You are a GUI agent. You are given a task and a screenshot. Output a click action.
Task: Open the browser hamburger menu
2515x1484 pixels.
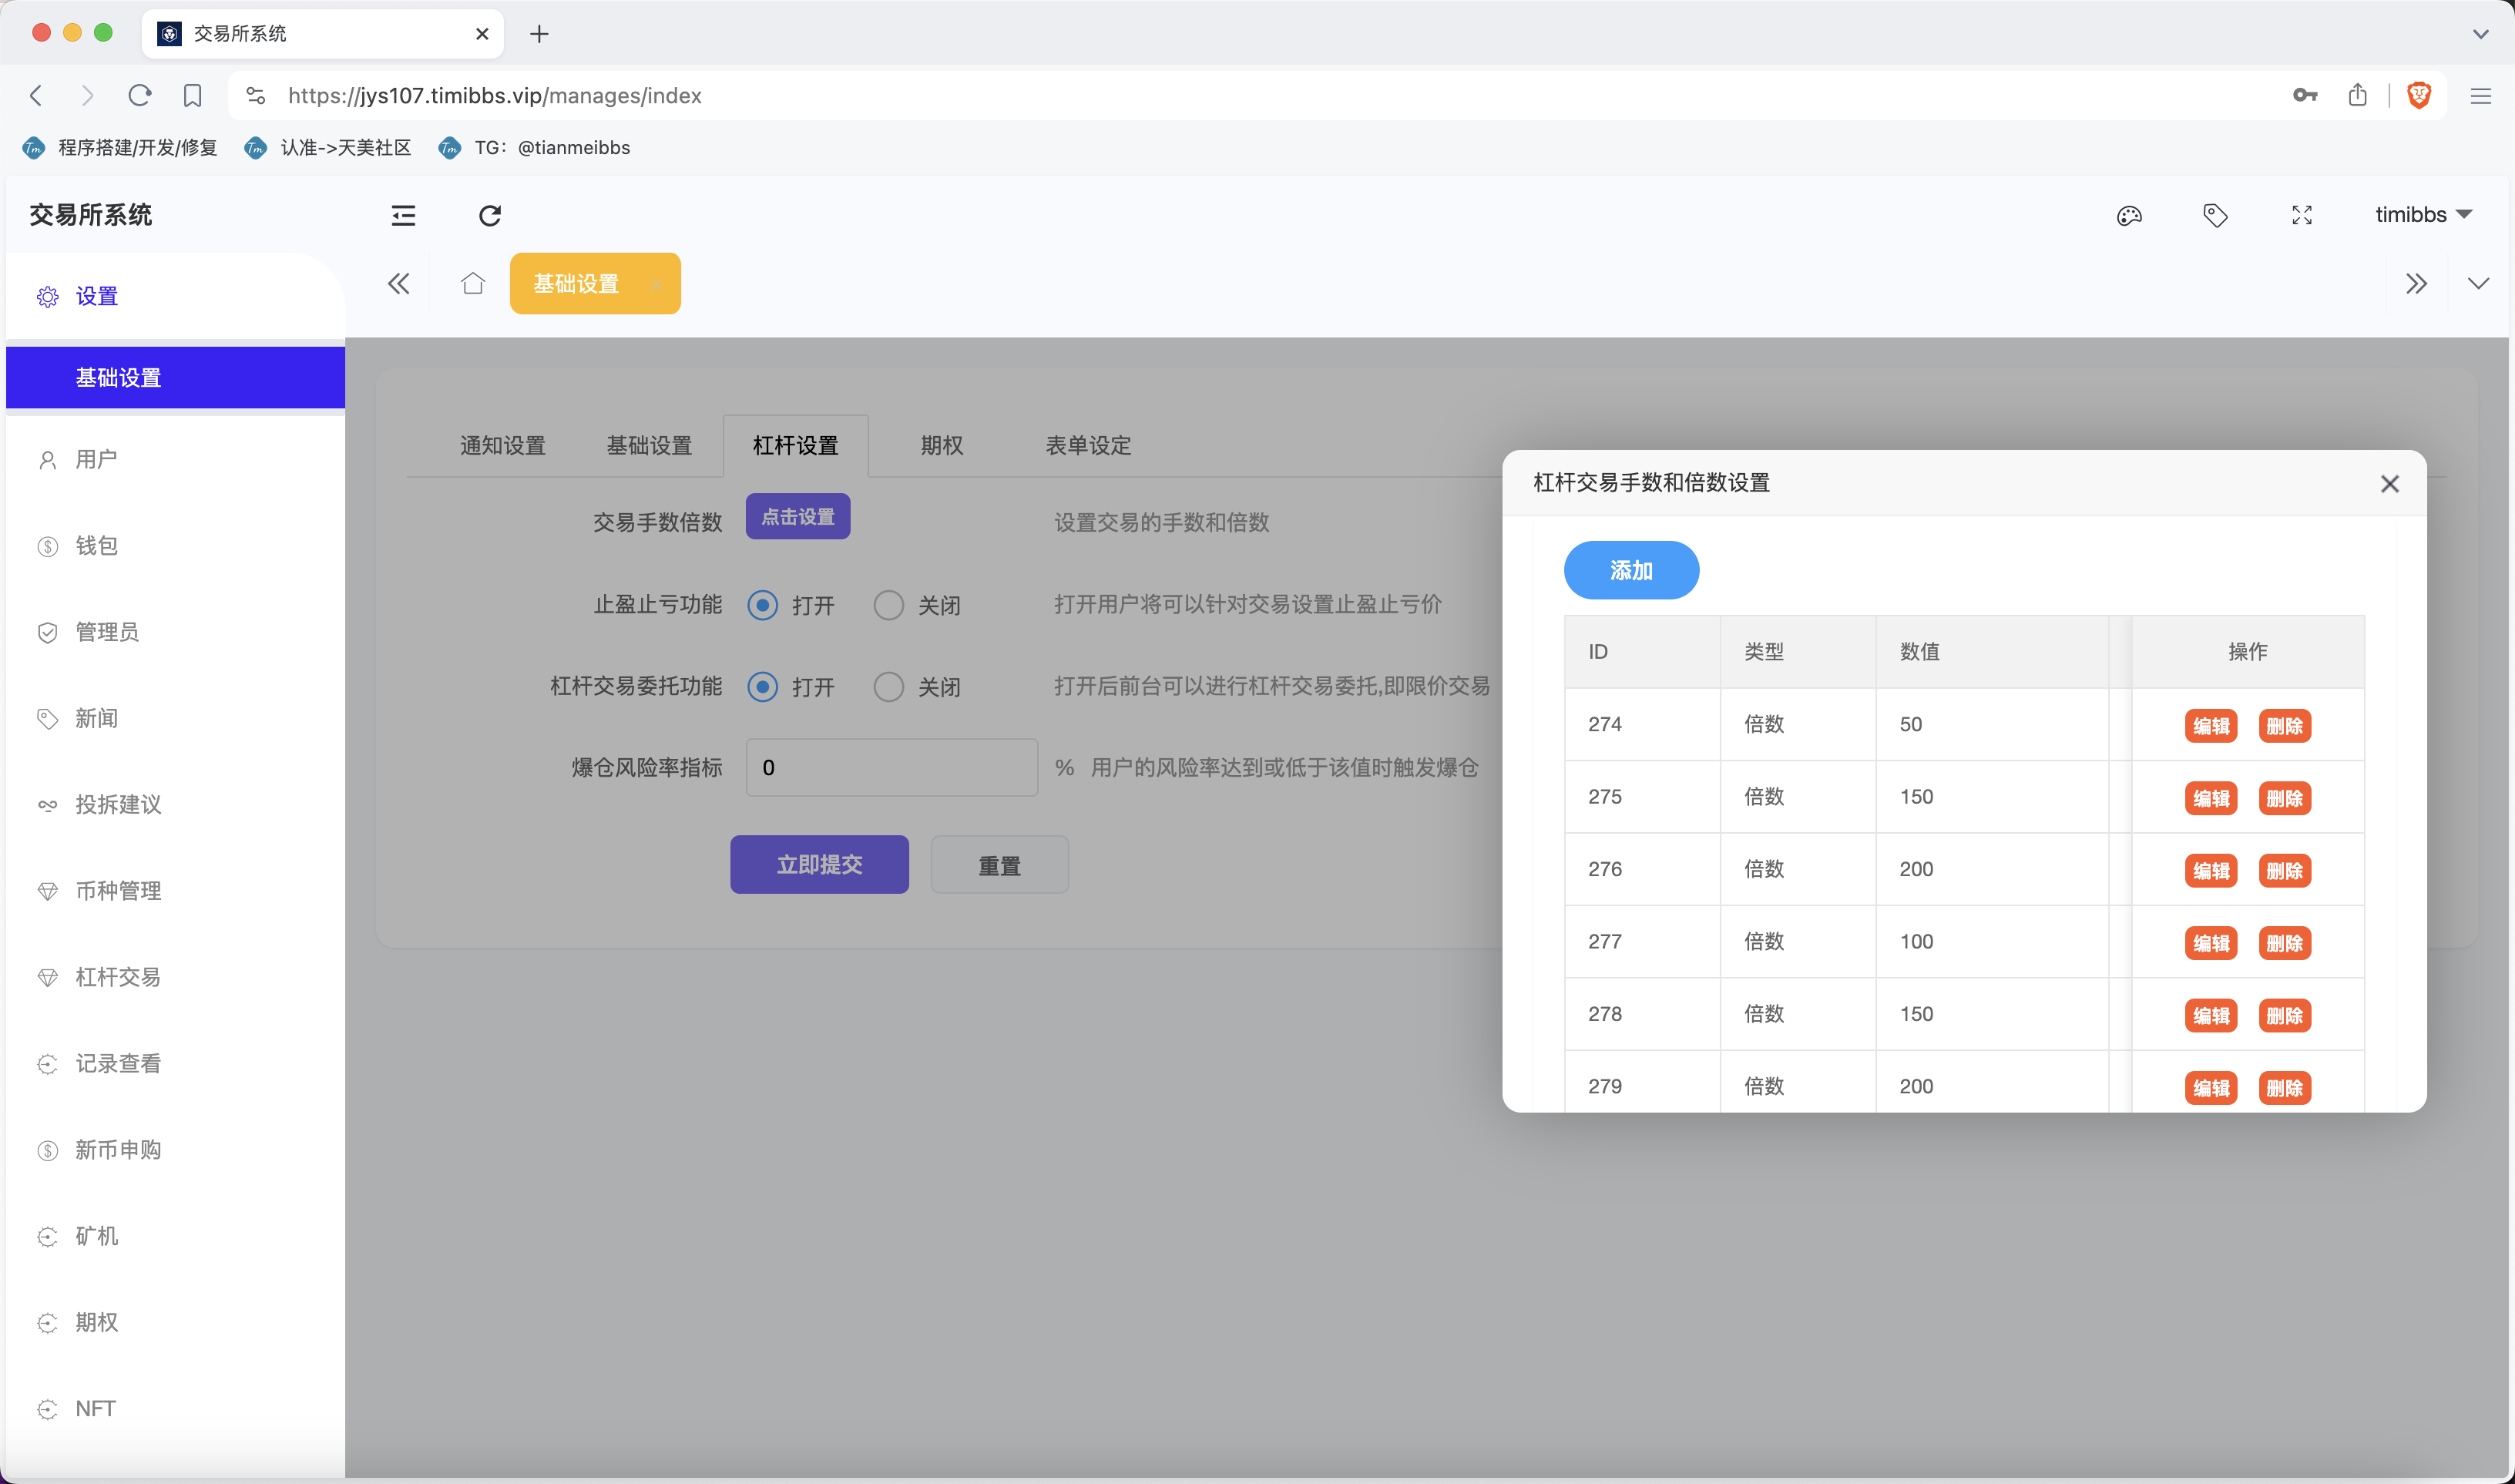[2480, 96]
